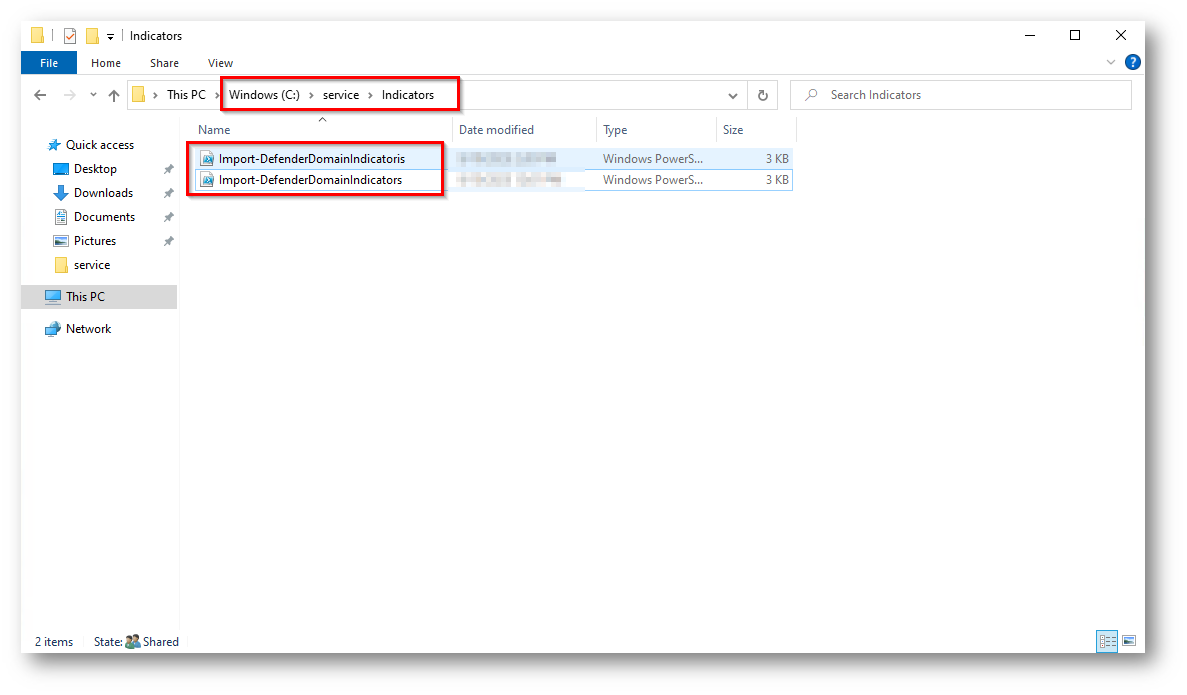1187x695 pixels.
Task: Select Downloads in Quick access
Action: click(x=103, y=193)
